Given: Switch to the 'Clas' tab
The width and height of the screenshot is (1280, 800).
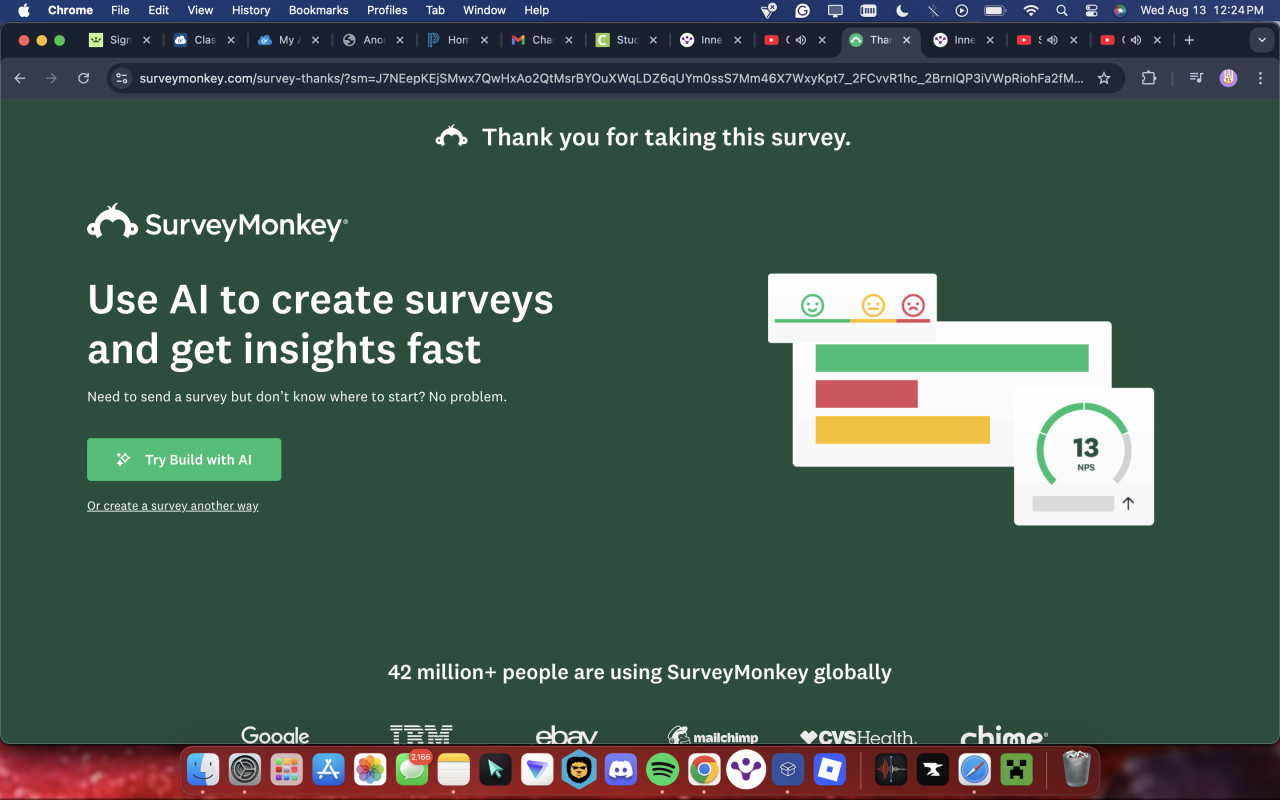Looking at the screenshot, I should [x=205, y=40].
